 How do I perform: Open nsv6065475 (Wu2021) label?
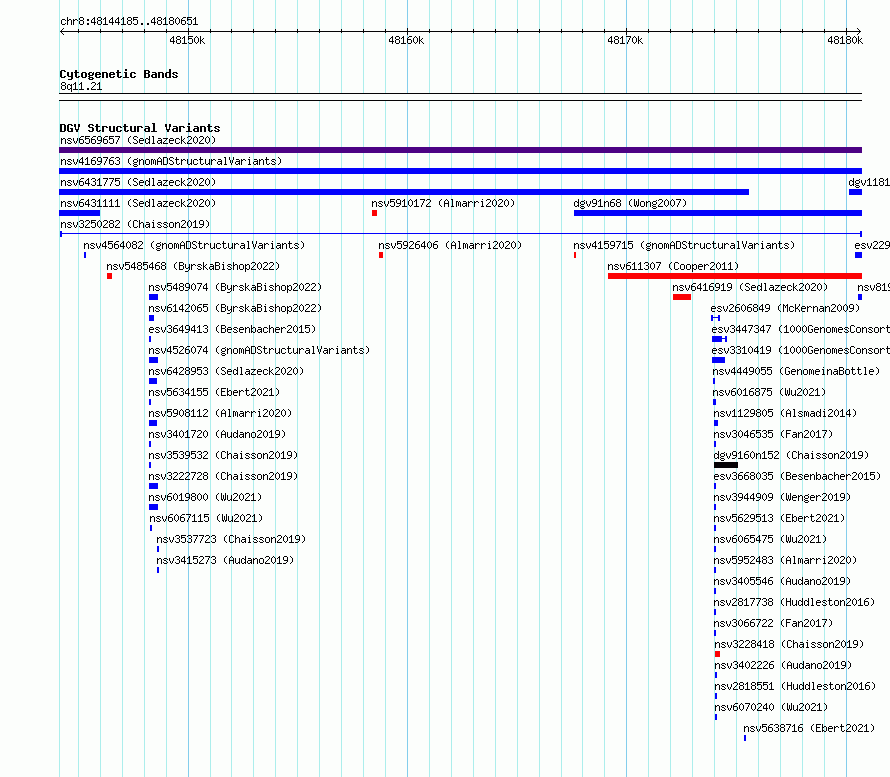coord(770,539)
